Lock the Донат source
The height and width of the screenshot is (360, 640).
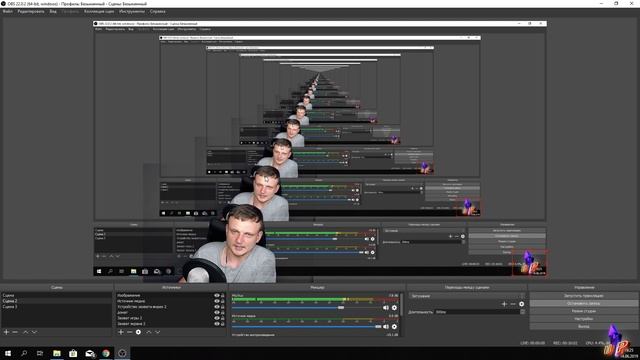(x=223, y=313)
